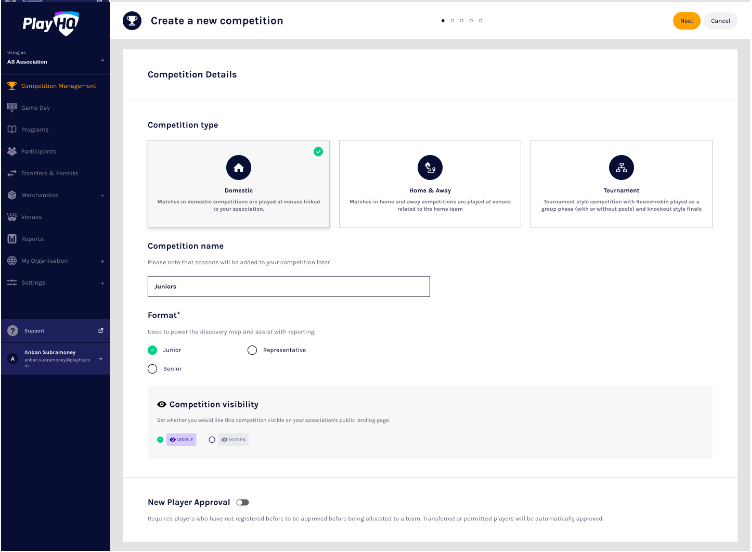Click the Competition name input field
This screenshot has width=752, height=552.
tap(288, 286)
